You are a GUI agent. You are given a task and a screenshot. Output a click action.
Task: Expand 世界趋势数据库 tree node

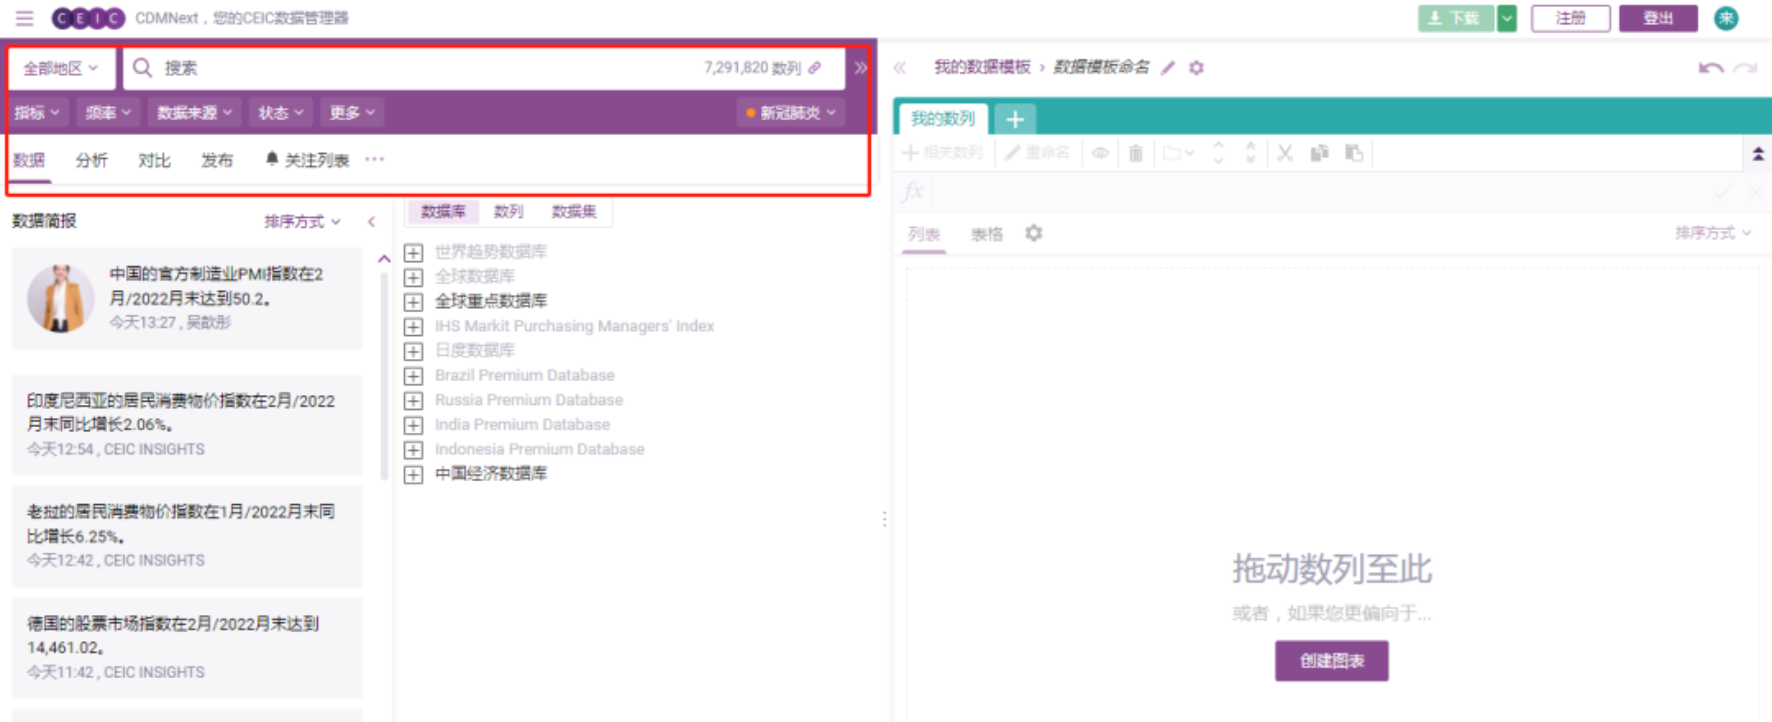click(x=413, y=252)
